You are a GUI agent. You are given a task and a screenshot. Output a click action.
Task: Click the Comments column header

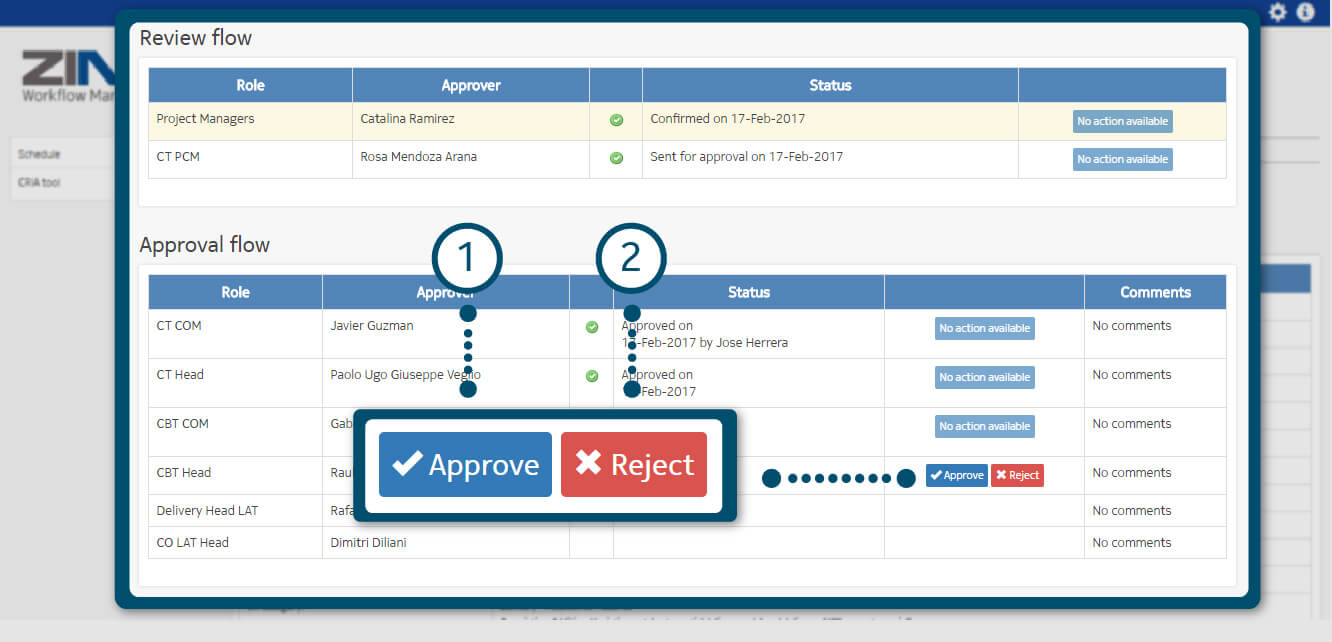click(x=1155, y=292)
